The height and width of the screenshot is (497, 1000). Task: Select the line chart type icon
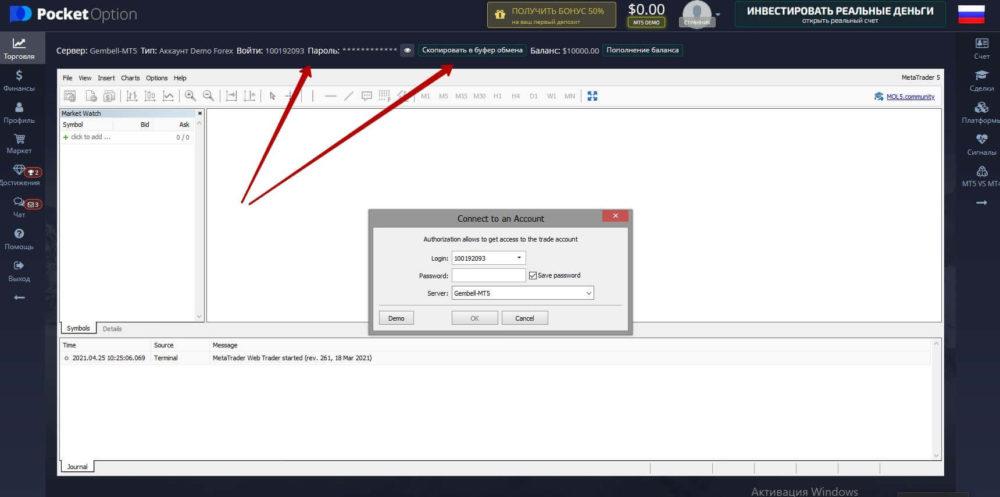click(168, 96)
